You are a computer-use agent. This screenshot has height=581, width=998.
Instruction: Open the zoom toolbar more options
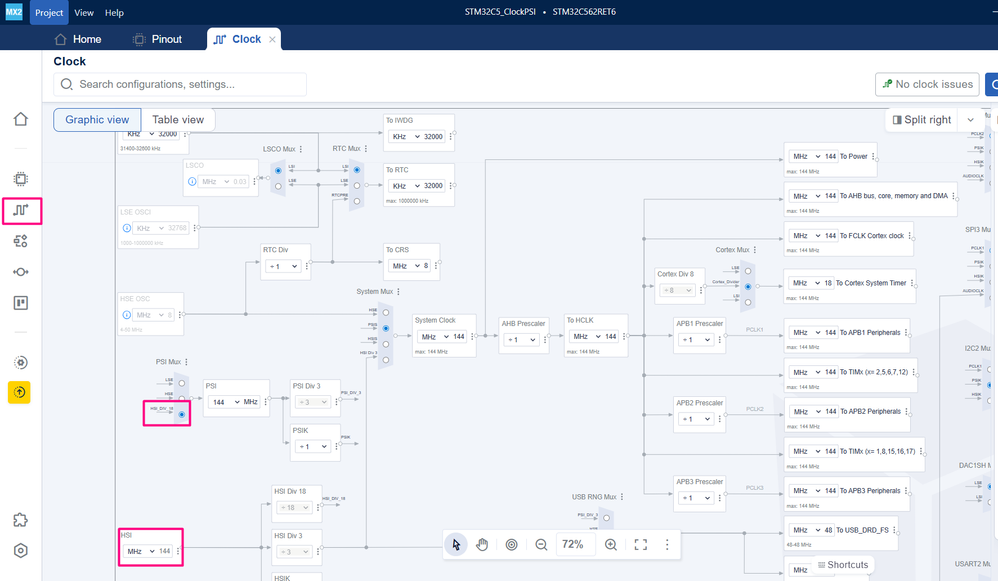coord(667,544)
